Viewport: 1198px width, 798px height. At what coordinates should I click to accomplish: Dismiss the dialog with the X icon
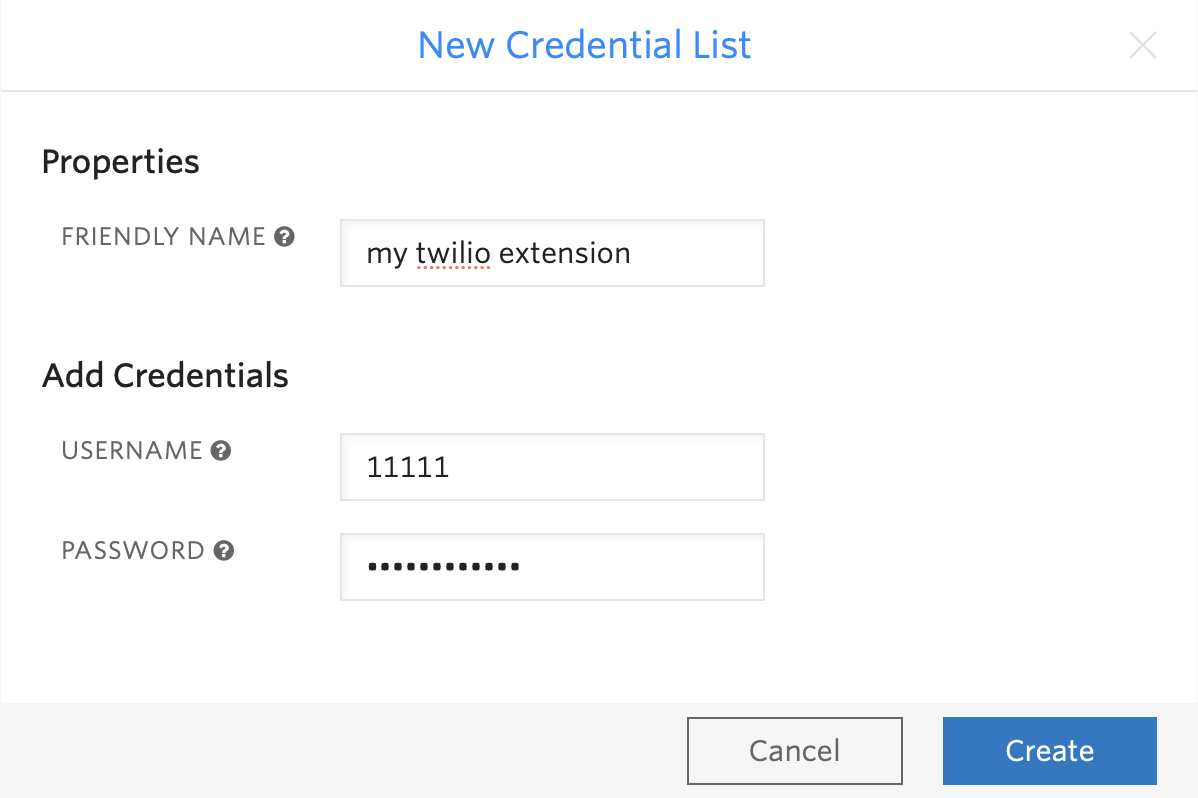1142,45
